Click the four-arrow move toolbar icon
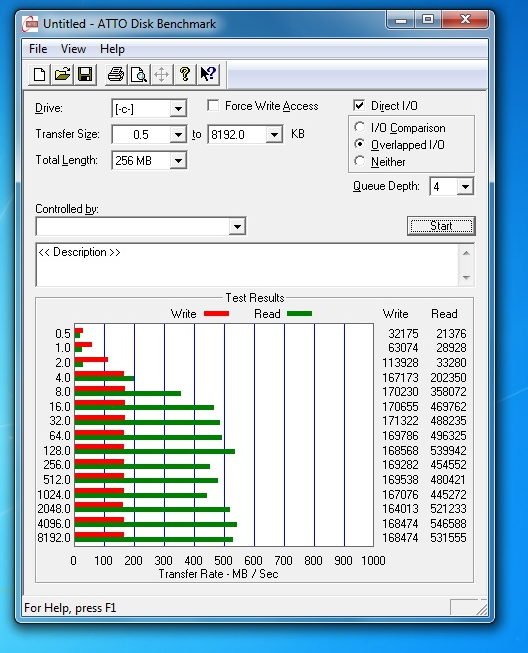 click(x=162, y=75)
